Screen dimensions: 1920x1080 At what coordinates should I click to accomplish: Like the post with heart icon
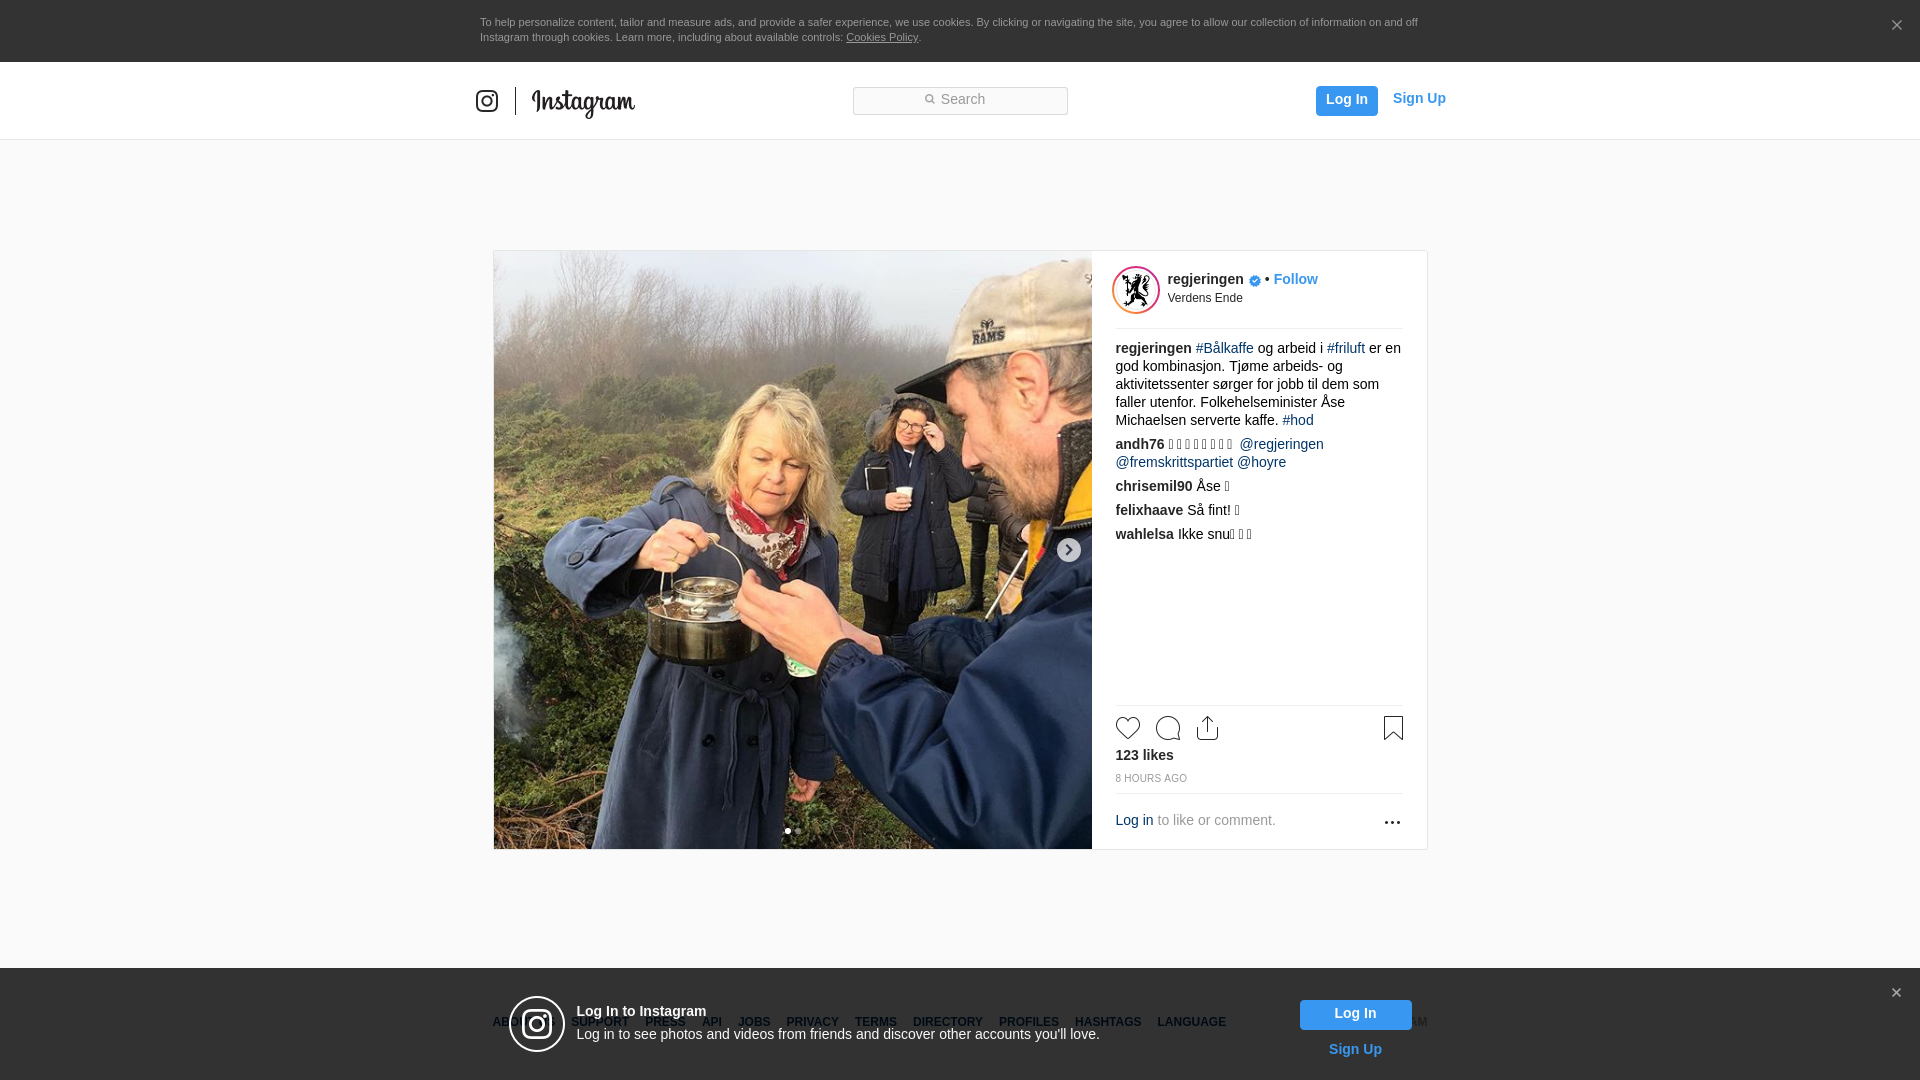click(1128, 728)
